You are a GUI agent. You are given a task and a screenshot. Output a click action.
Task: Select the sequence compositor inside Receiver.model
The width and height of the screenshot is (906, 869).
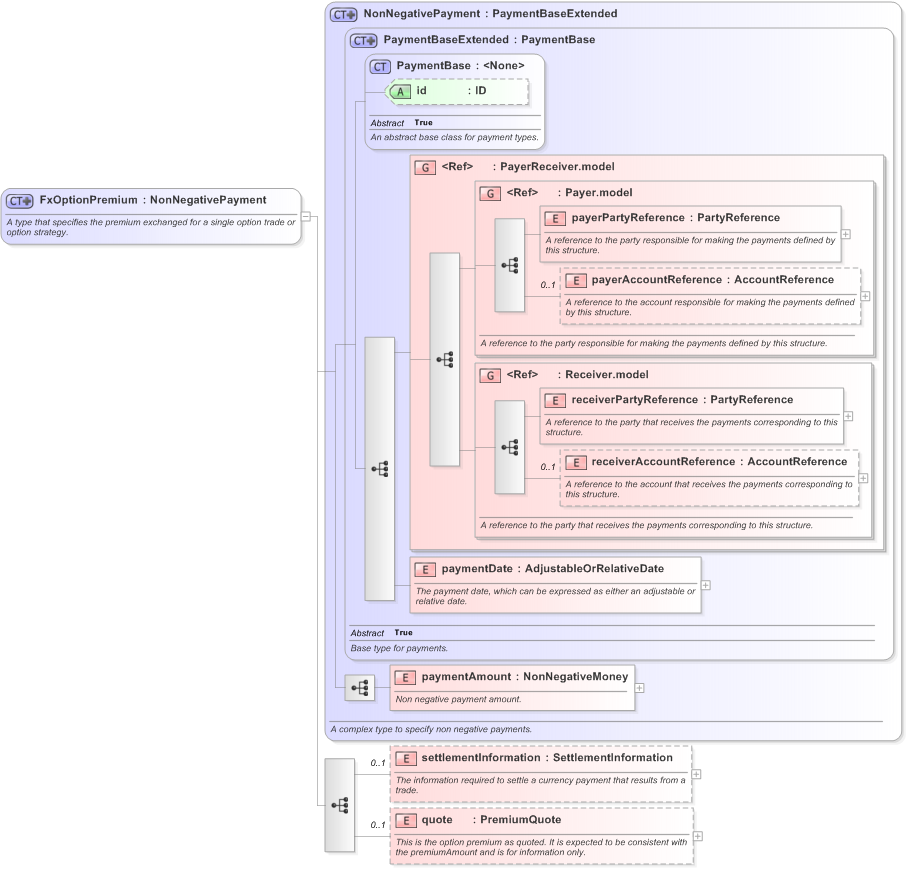tap(510, 447)
